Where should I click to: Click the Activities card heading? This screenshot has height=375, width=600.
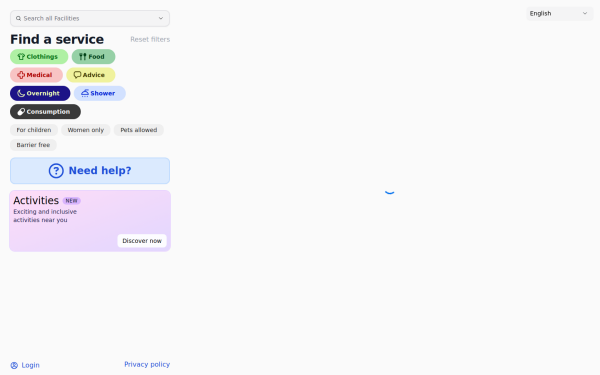(x=36, y=201)
